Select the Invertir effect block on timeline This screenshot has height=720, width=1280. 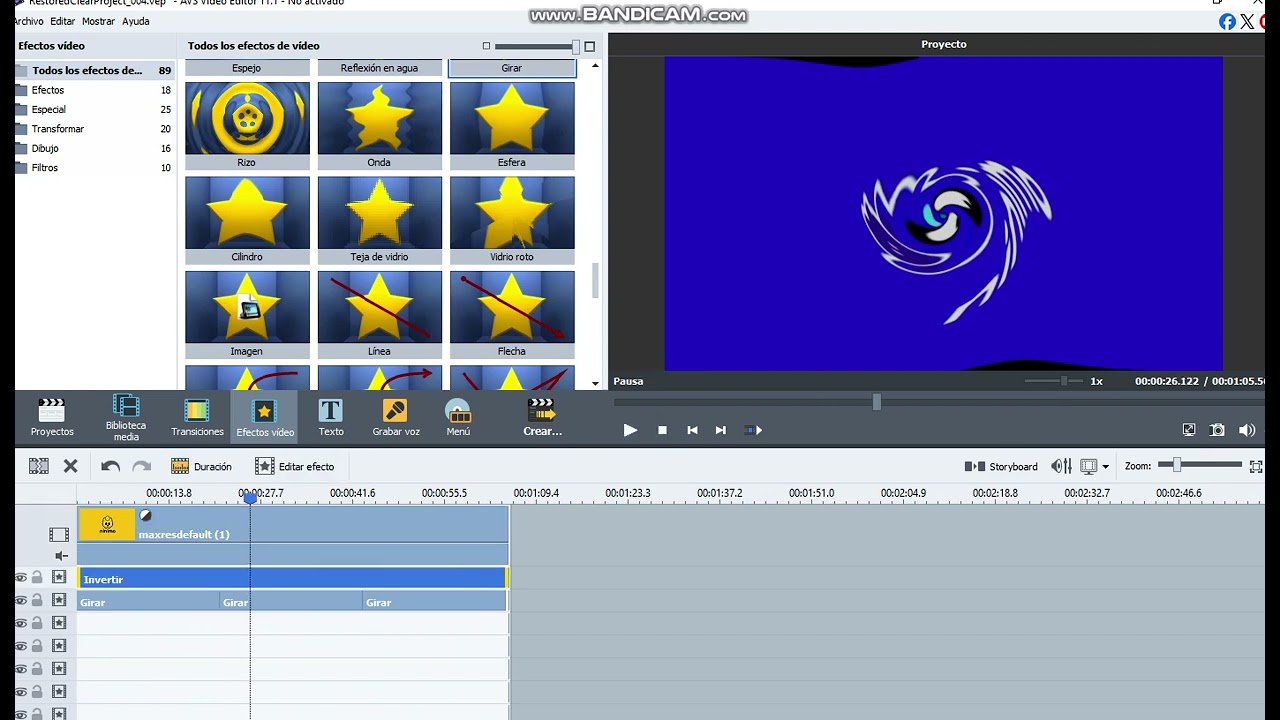292,578
